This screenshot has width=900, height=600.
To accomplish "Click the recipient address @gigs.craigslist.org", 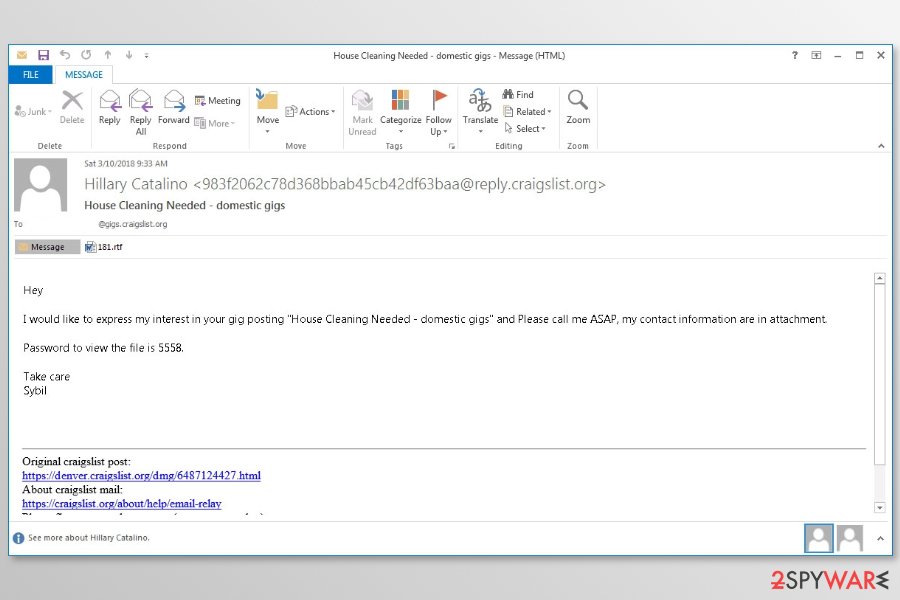I will click(x=133, y=224).
